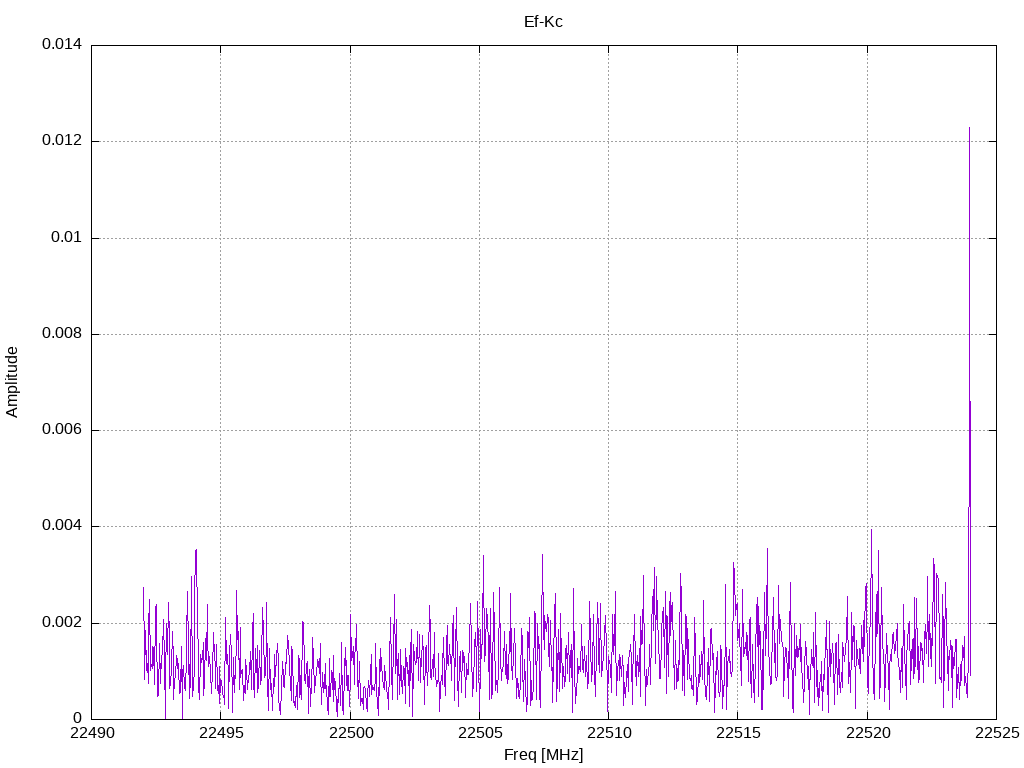This screenshot has width=1024, height=768.
Task: Click the 0.002 y-axis tick label
Action: pos(62,622)
